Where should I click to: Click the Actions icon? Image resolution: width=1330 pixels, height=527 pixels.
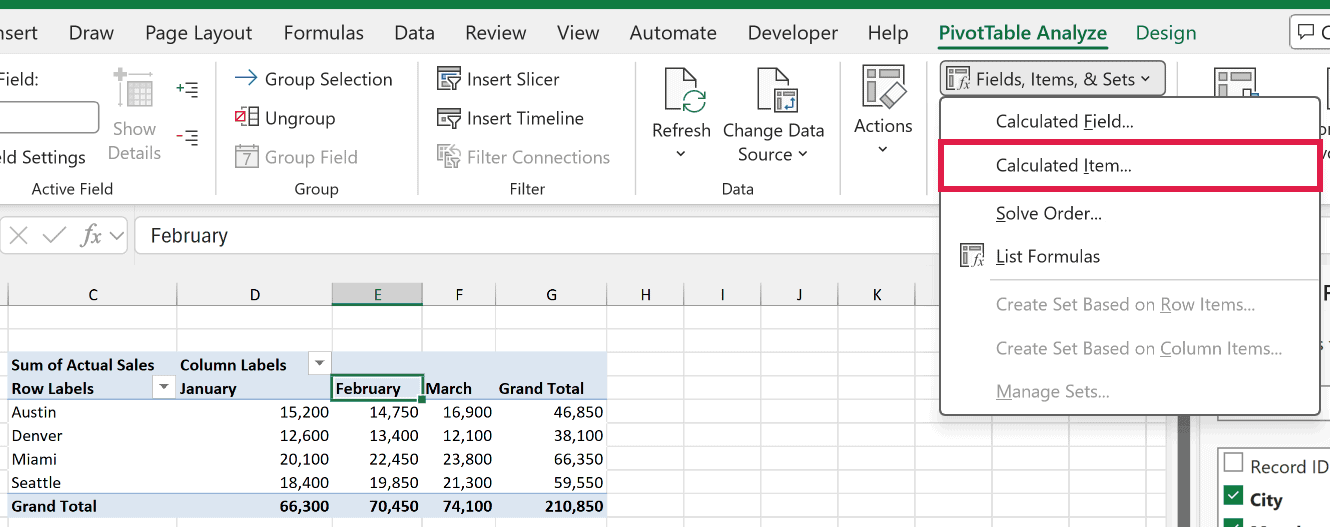click(883, 88)
